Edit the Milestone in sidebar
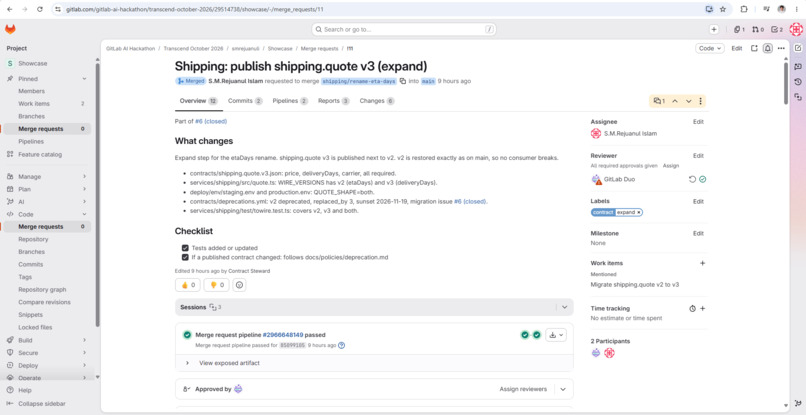 coord(698,233)
